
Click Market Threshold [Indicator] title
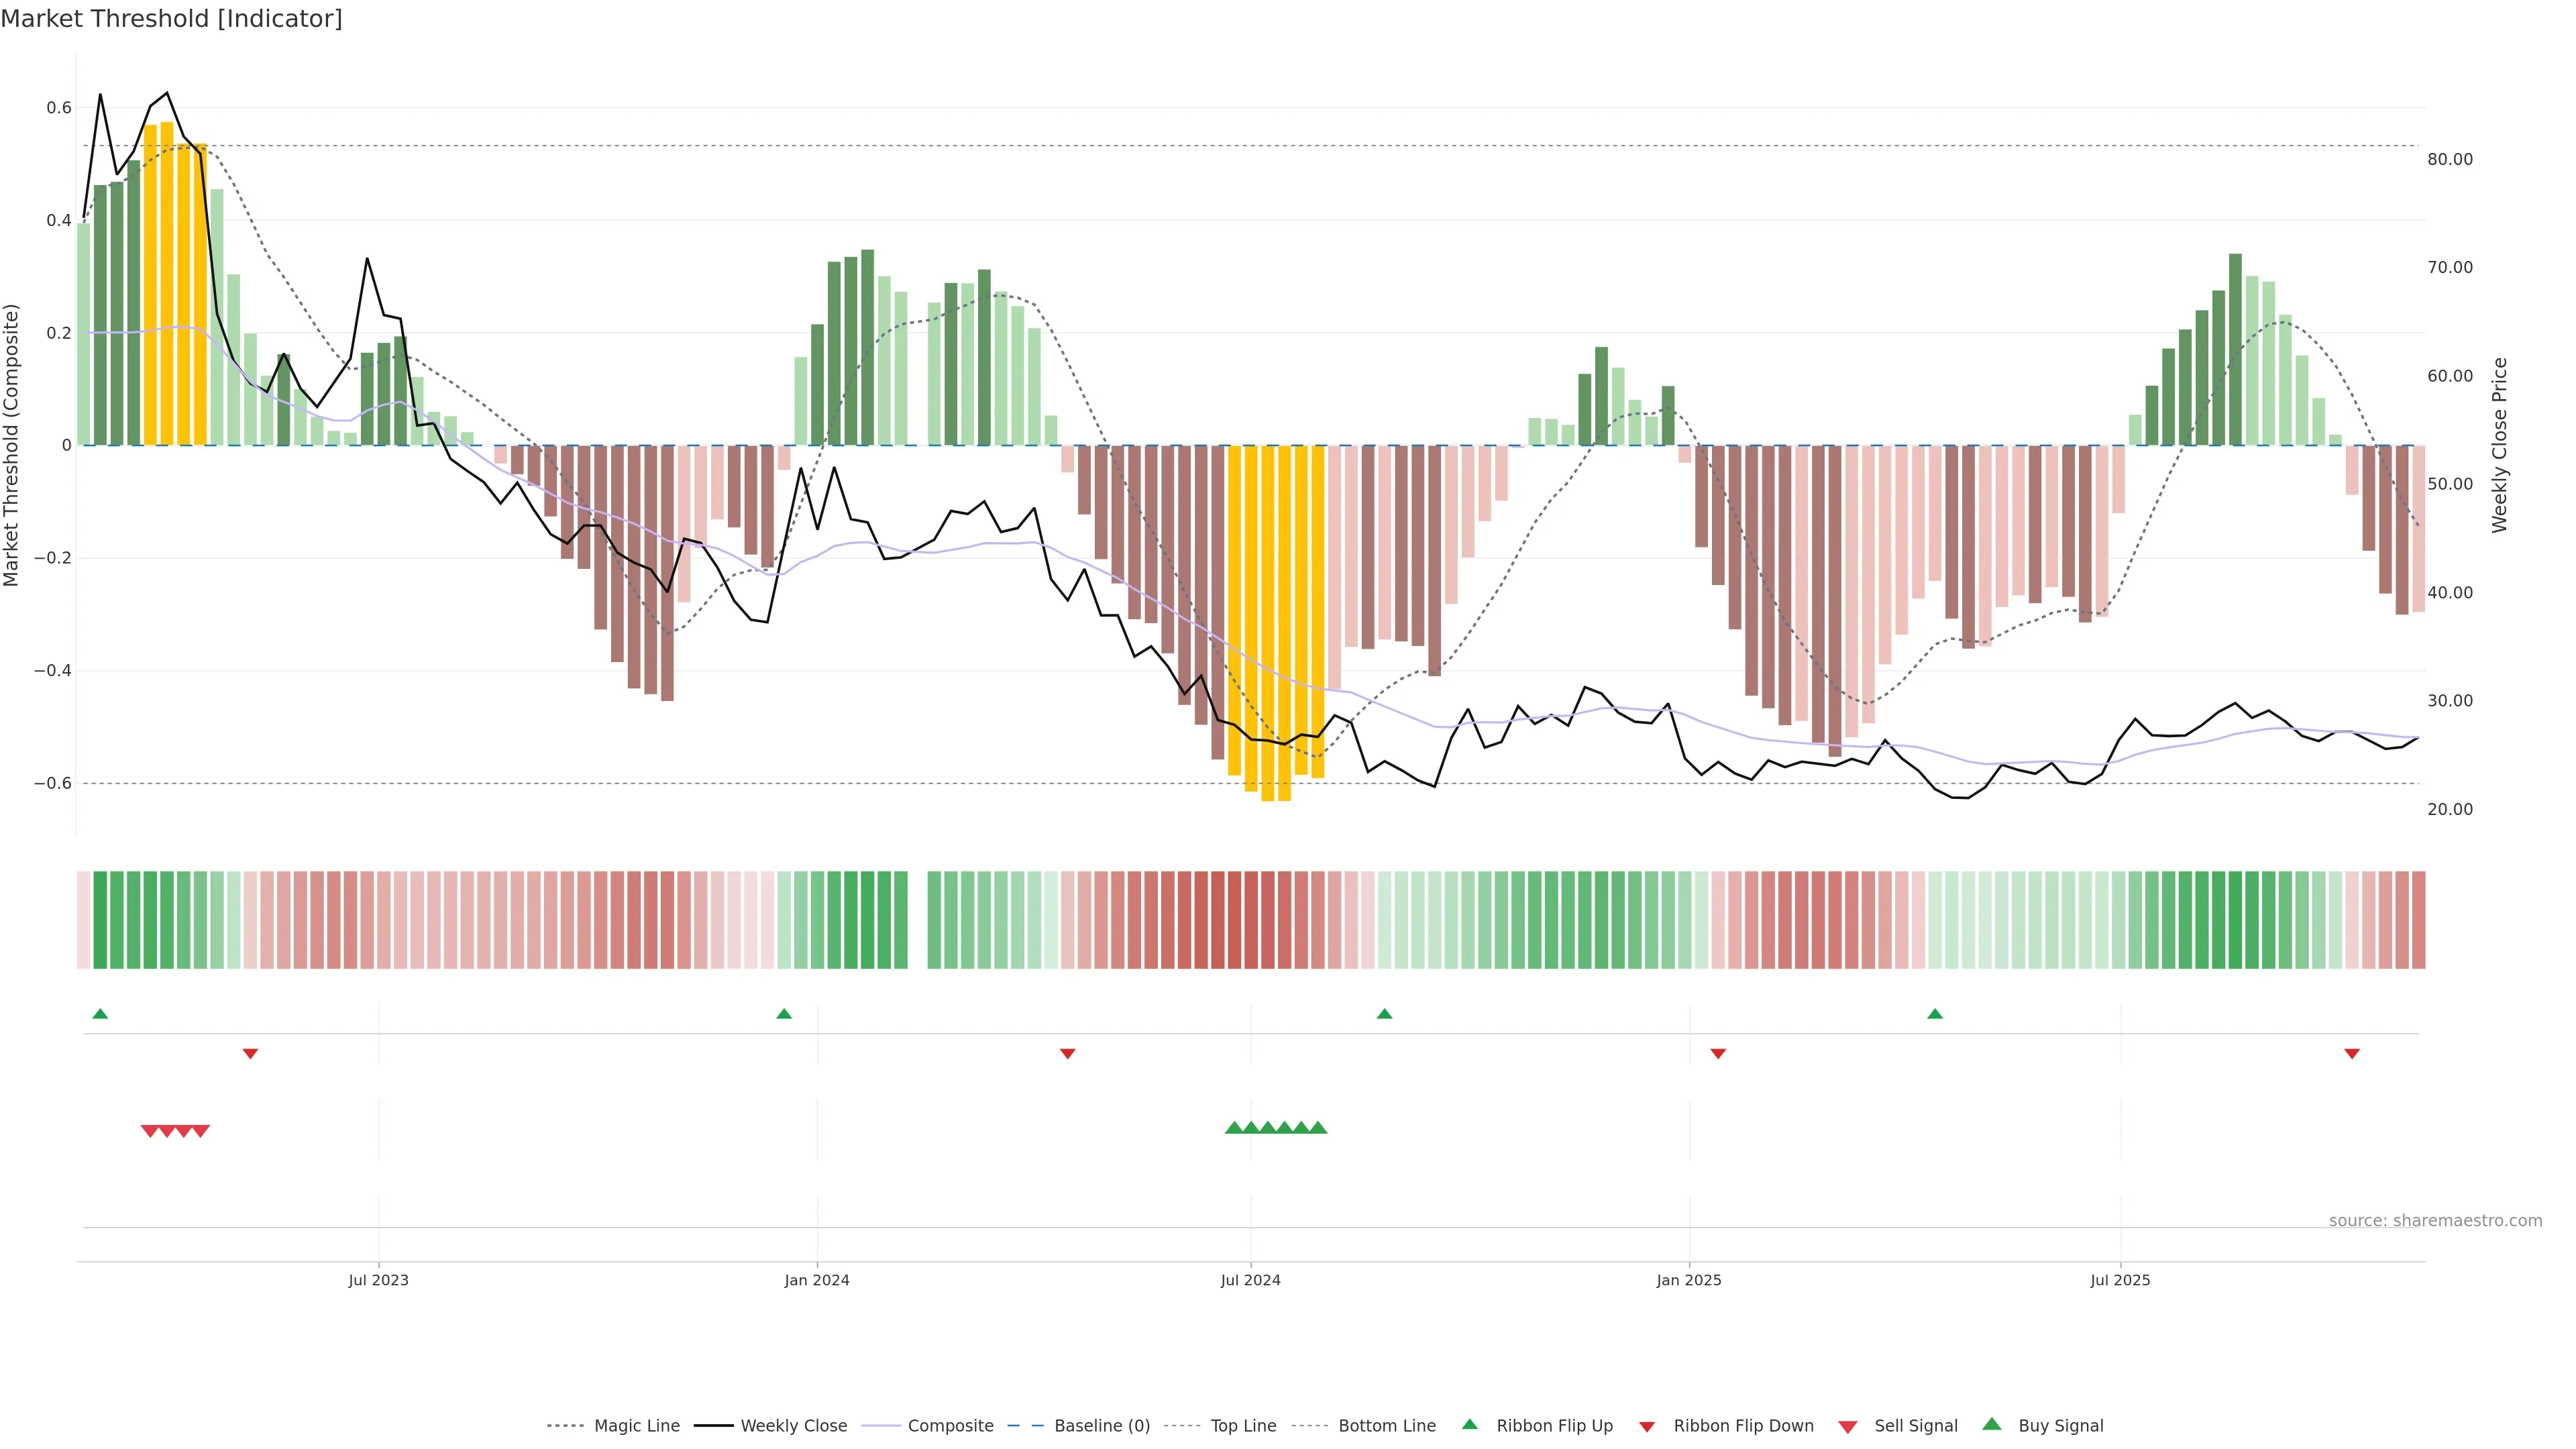tap(171, 19)
